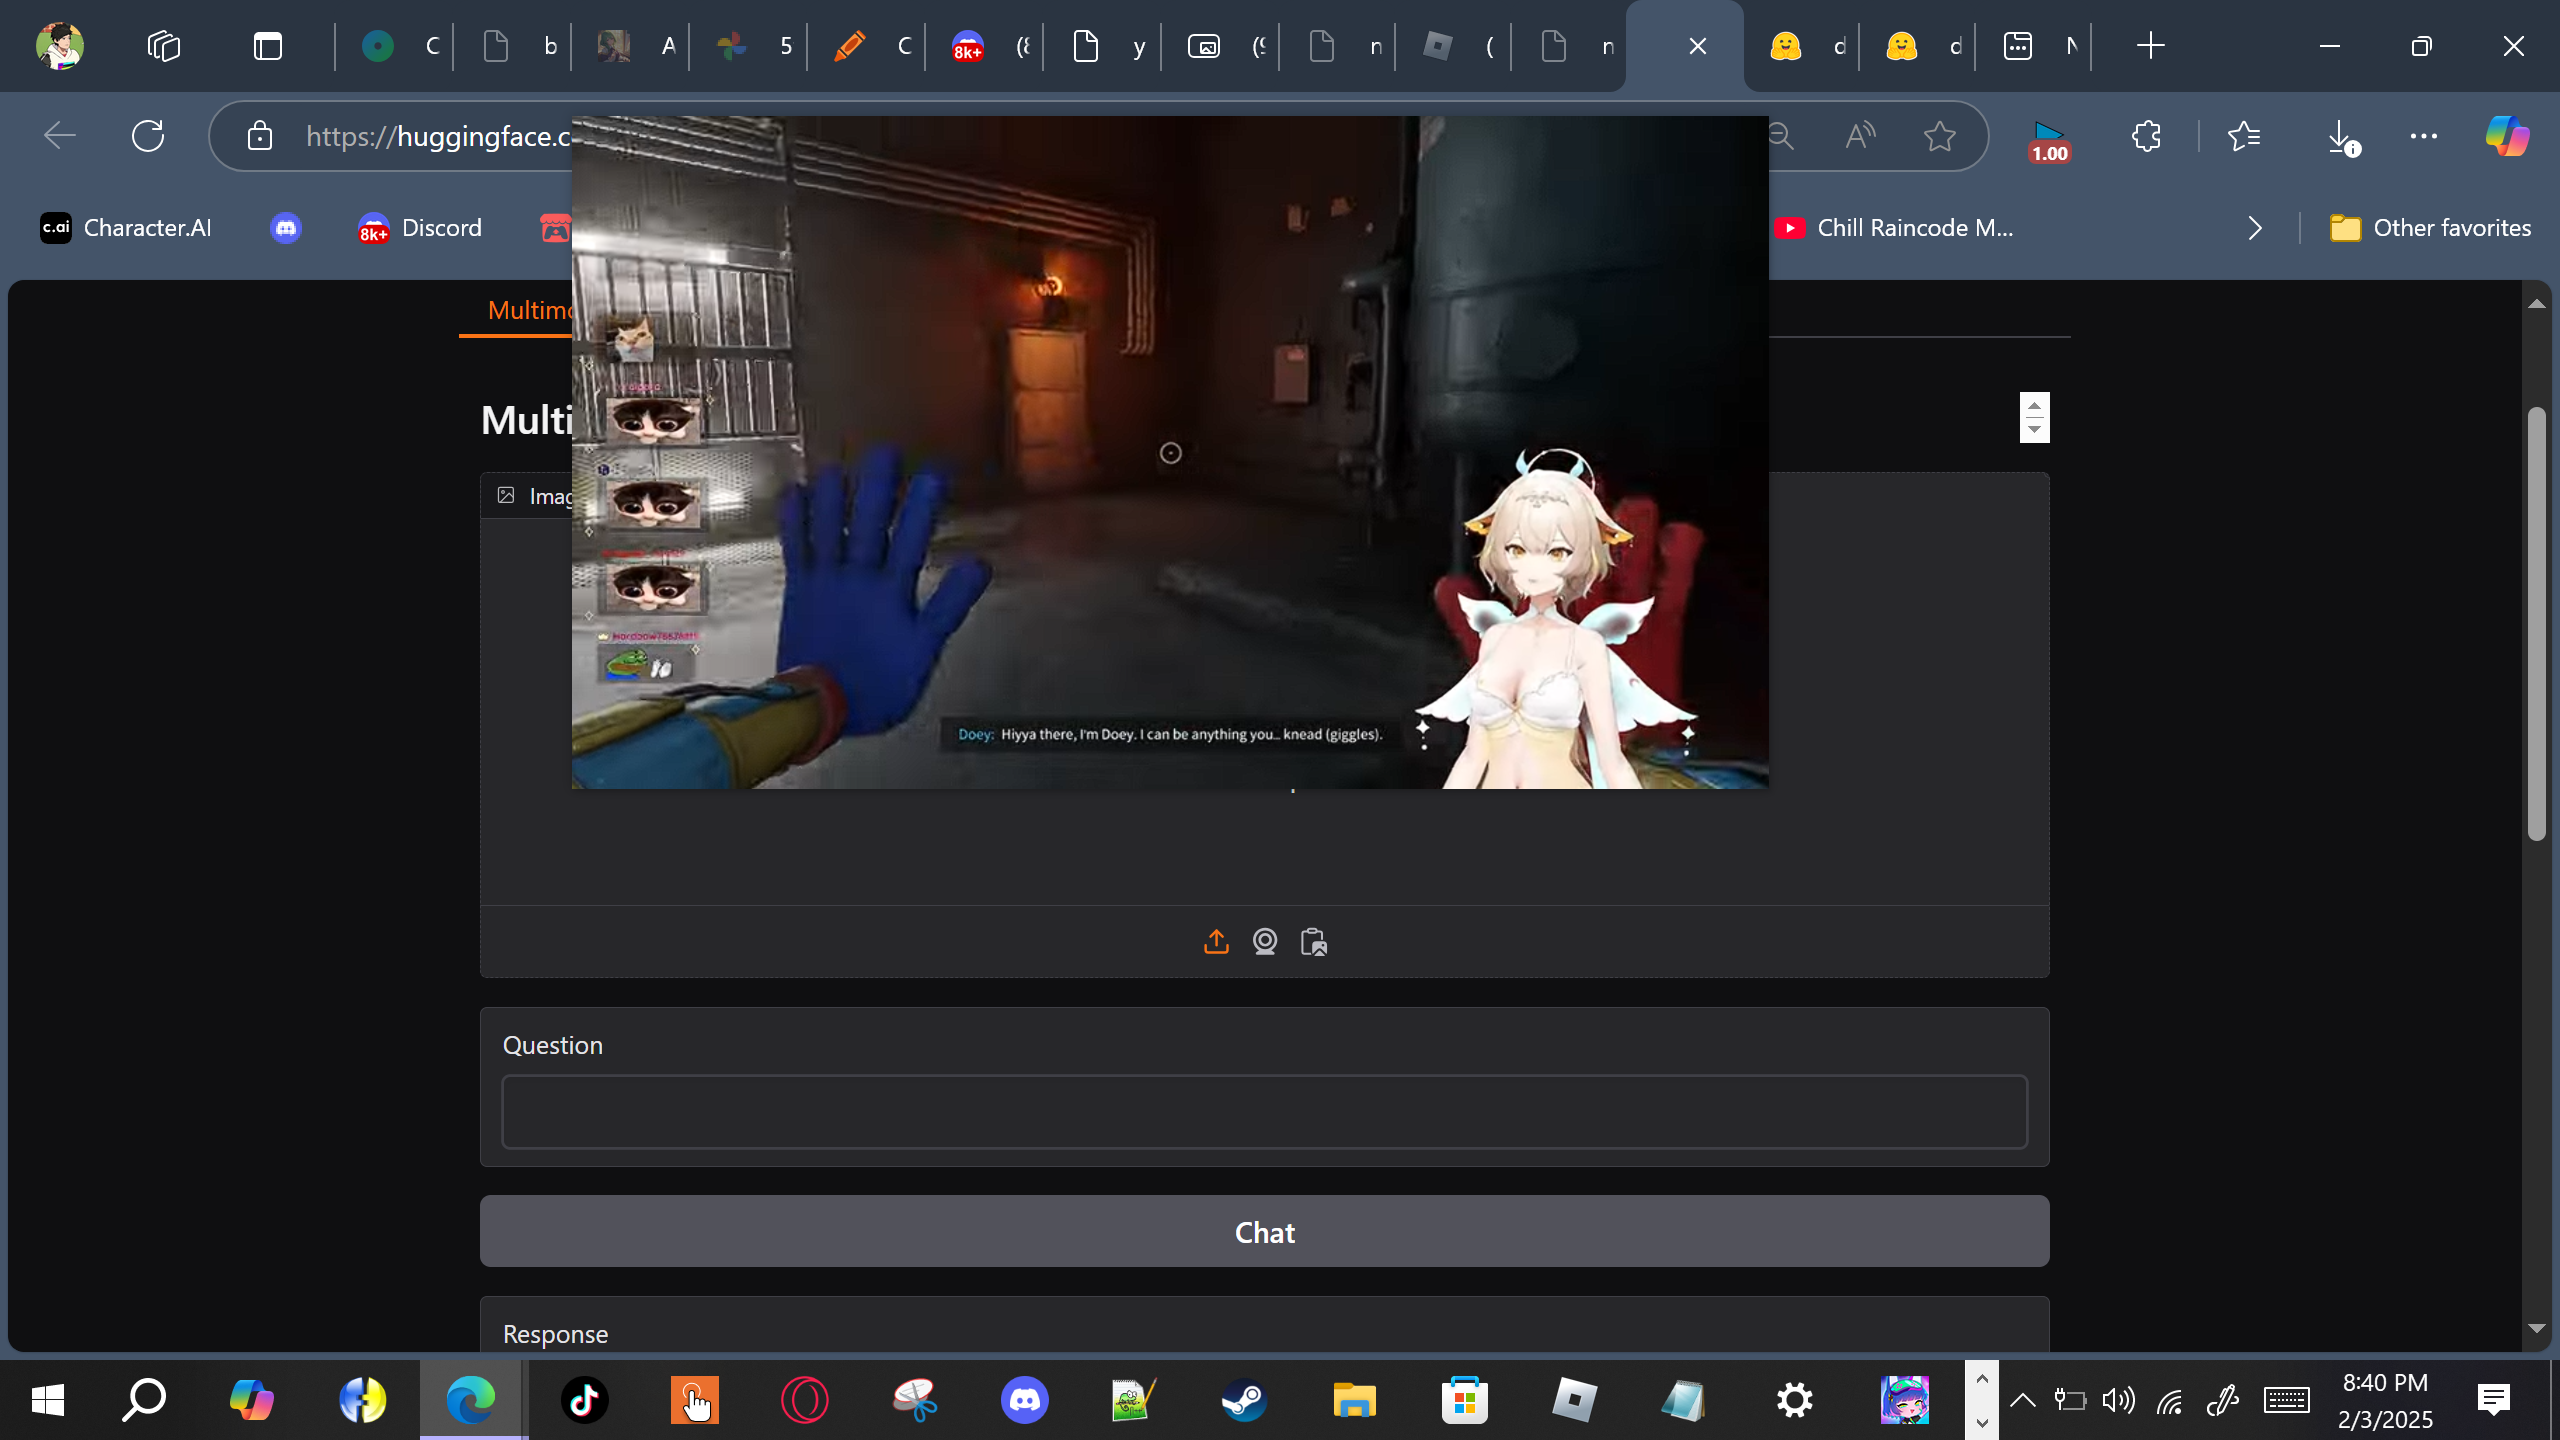Viewport: 2560px width, 1440px height.
Task: Open Character.AI bookmark
Action: coord(126,228)
